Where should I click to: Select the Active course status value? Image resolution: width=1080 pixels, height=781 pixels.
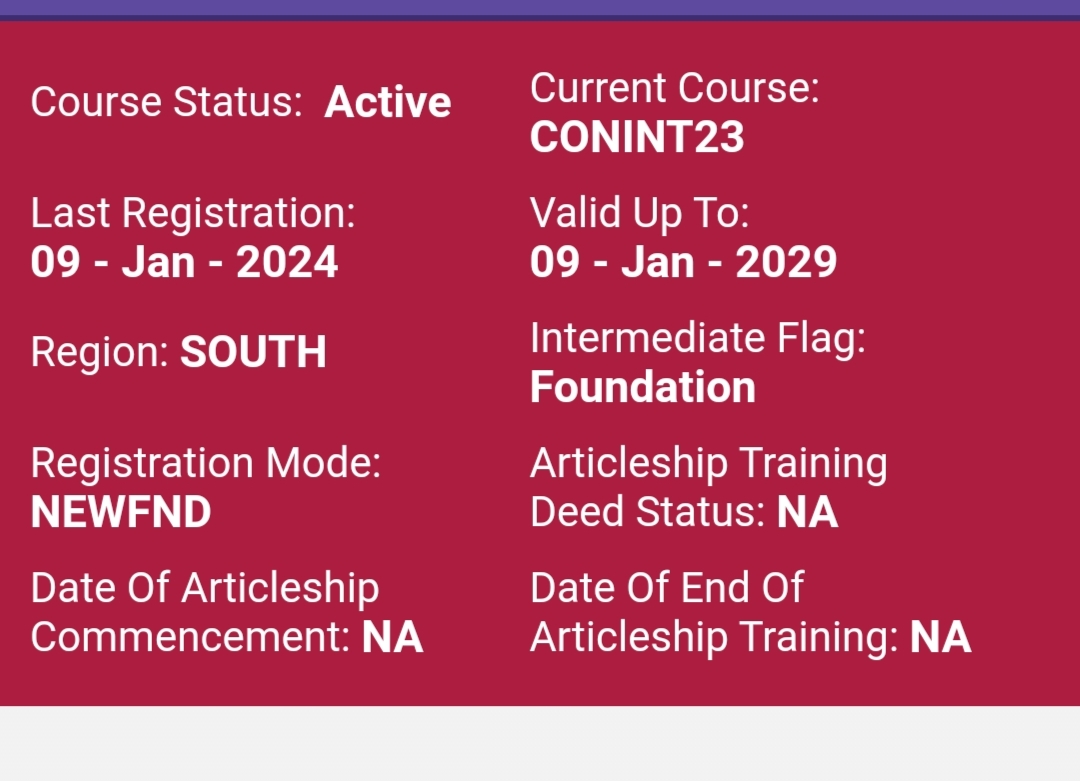(x=388, y=102)
